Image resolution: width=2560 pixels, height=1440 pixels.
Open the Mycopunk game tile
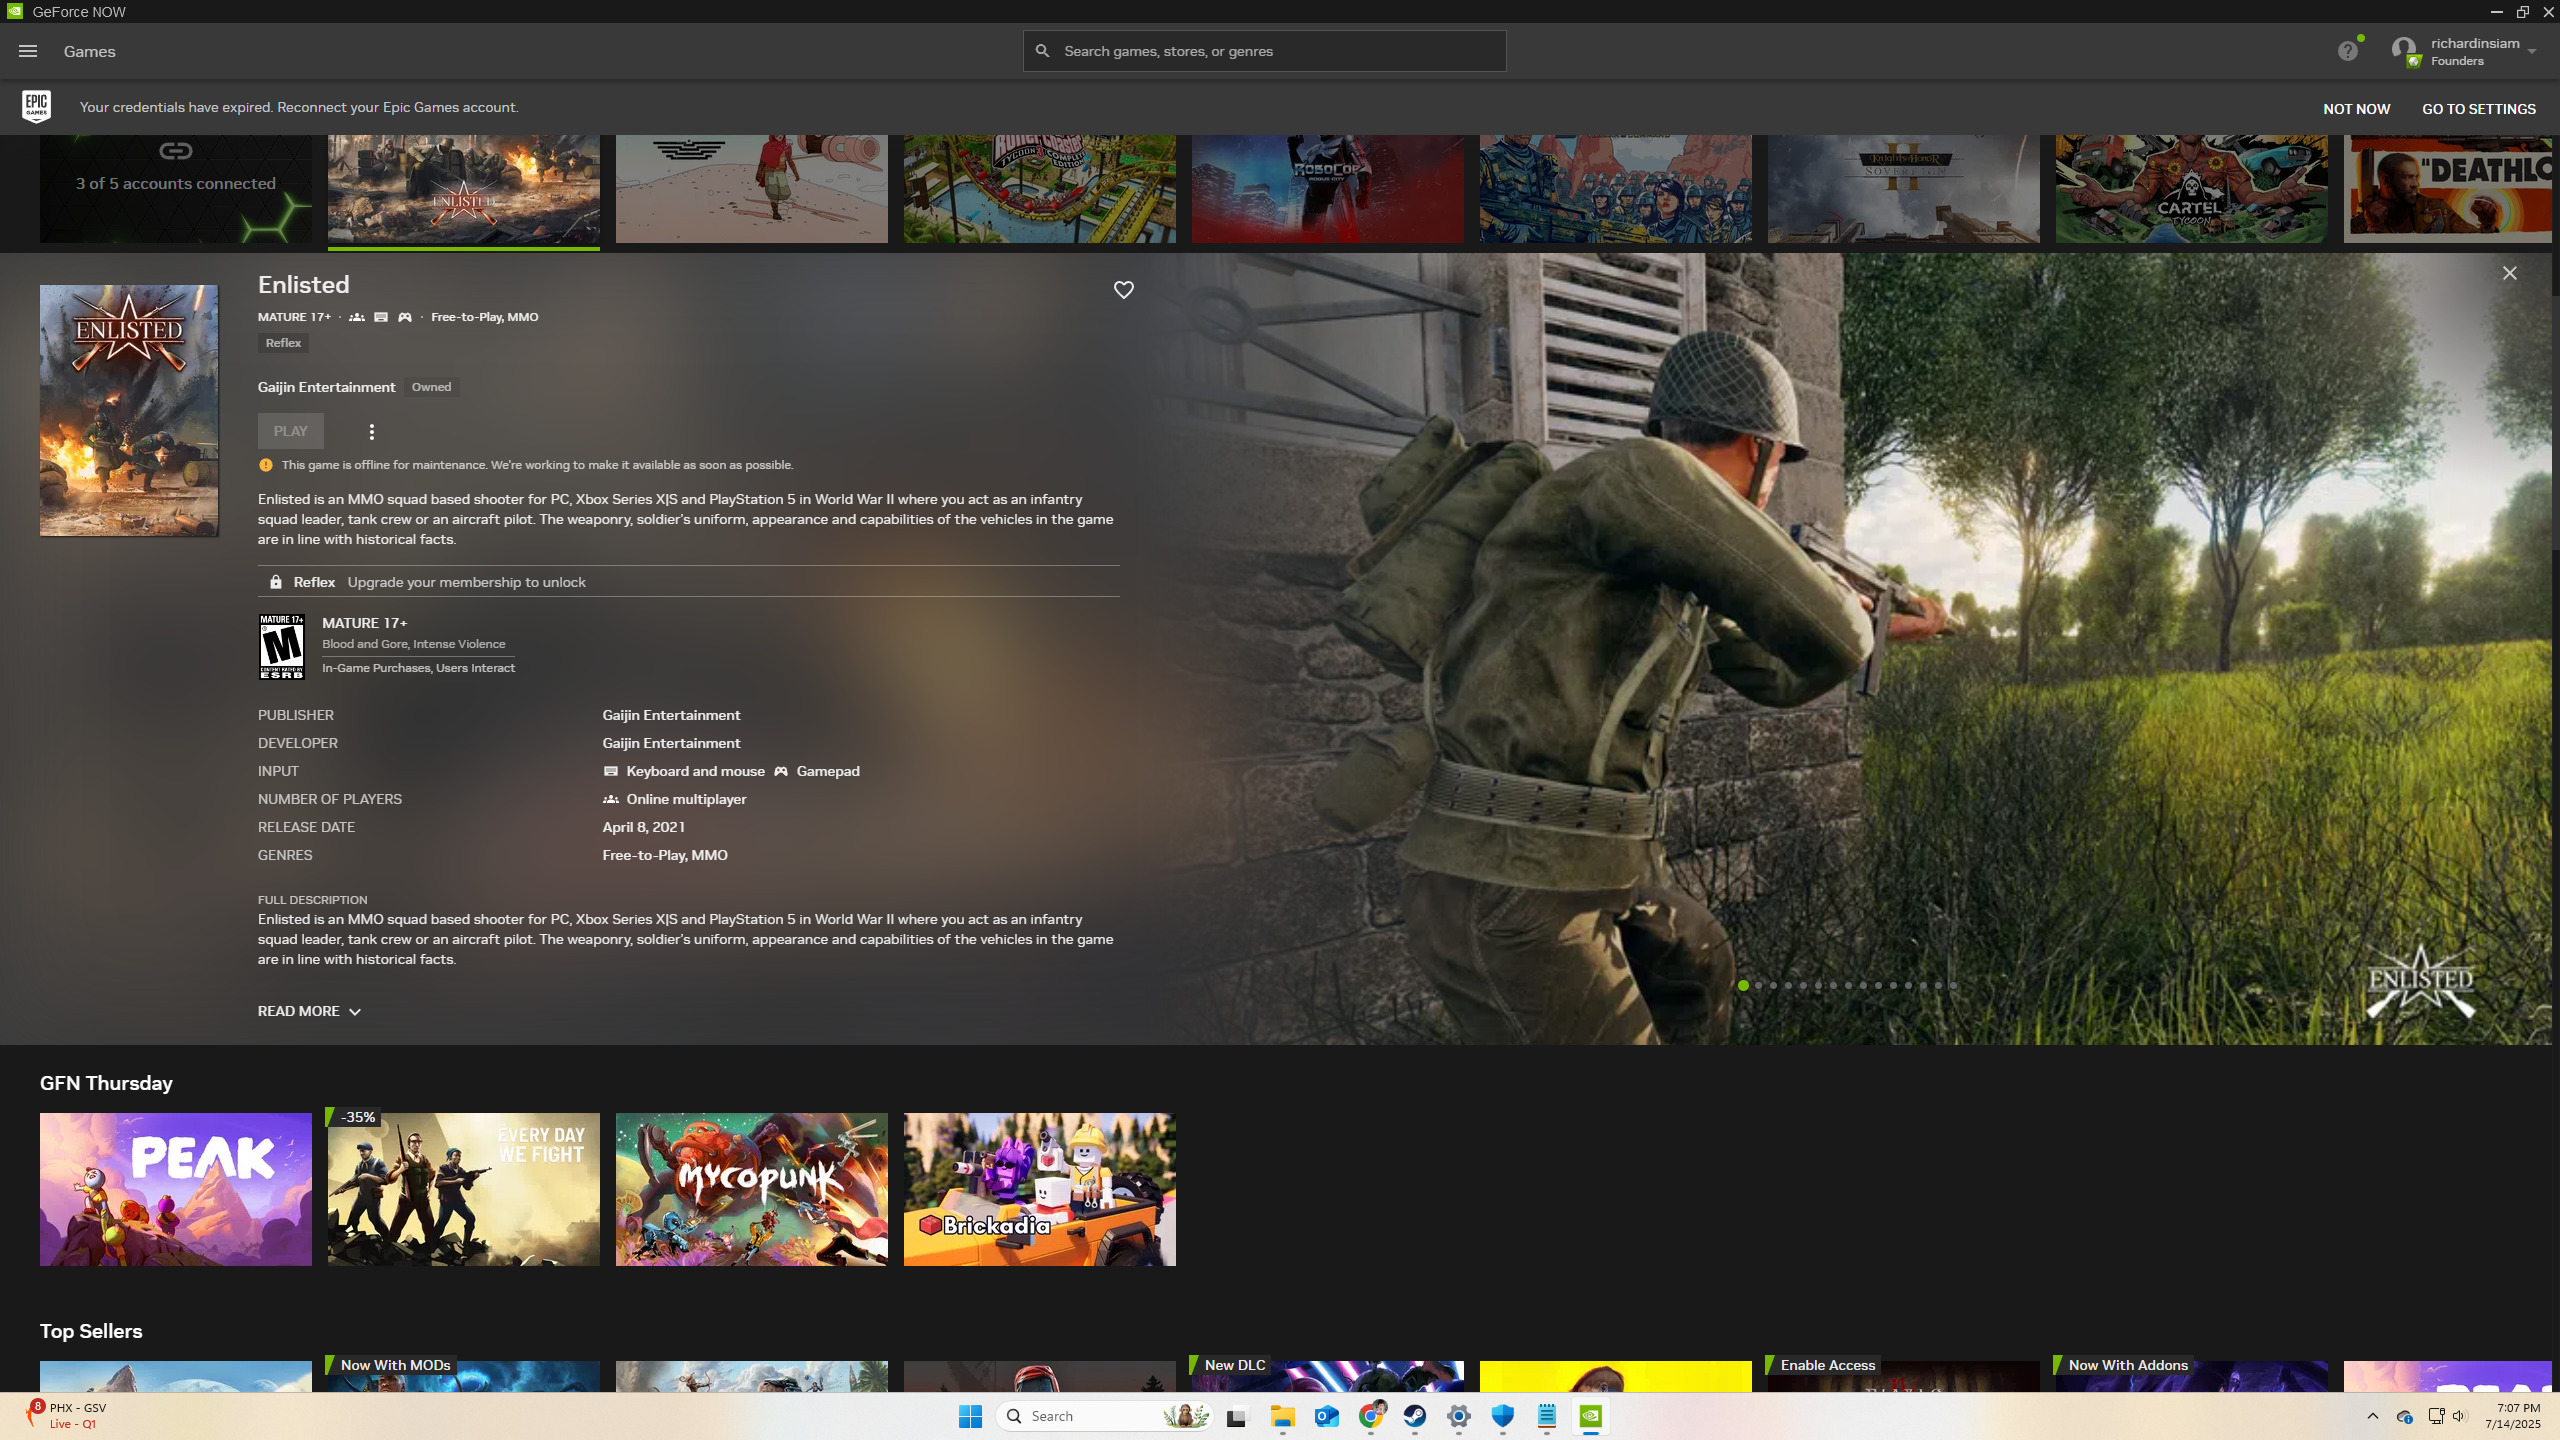coord(752,1189)
